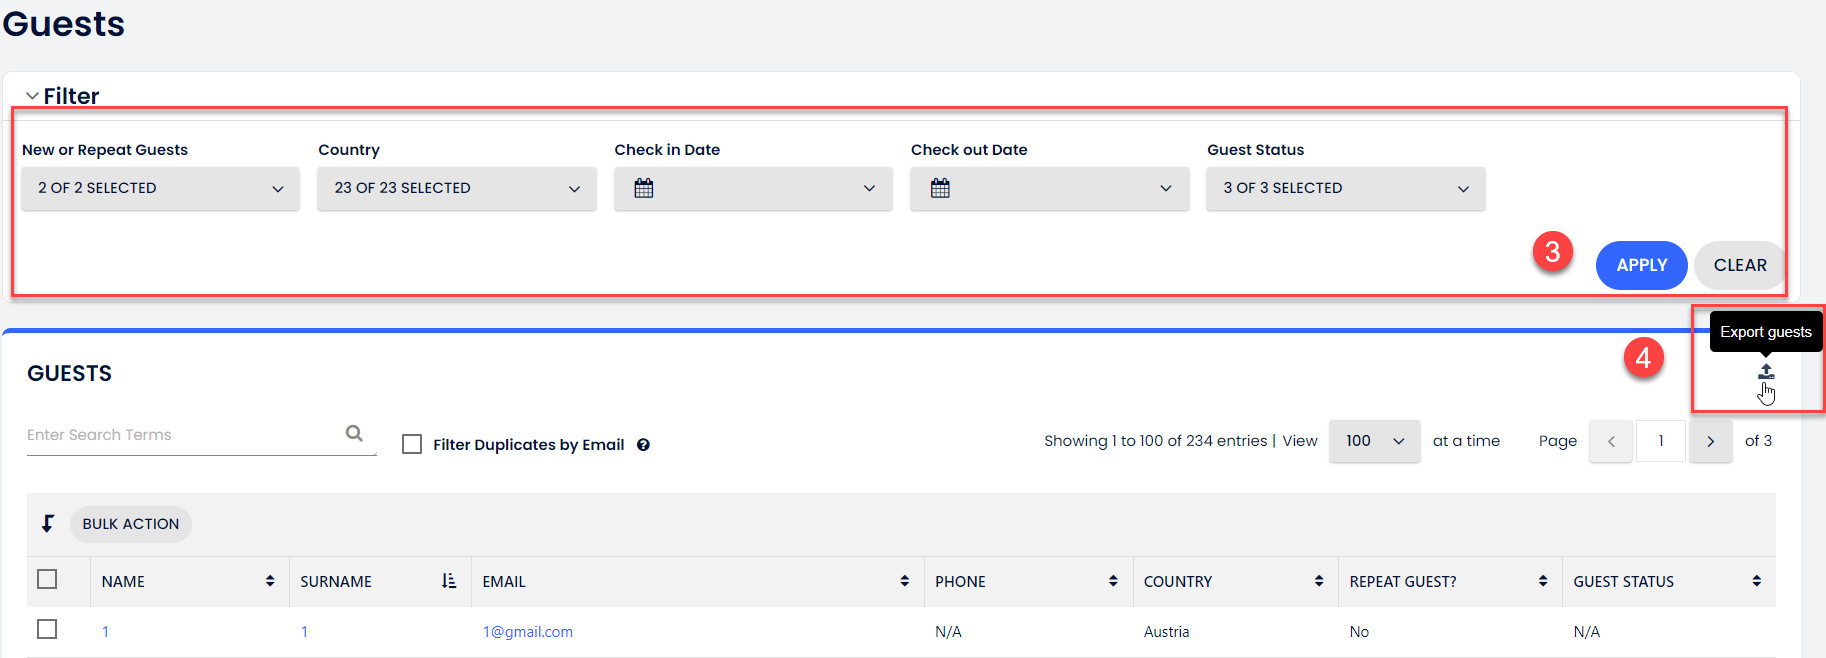The height and width of the screenshot is (658, 1826).
Task: Click the calendar icon in Check out Date
Action: coord(940,188)
